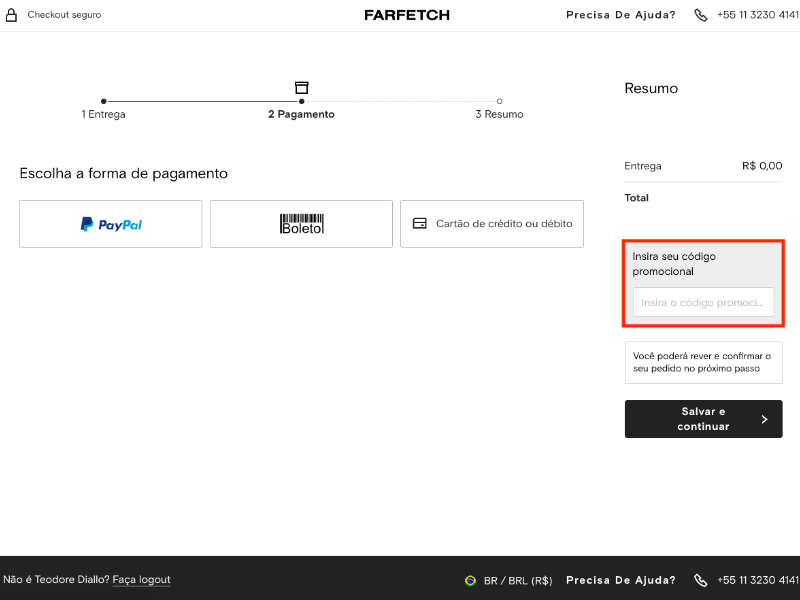Select Cartão de crédito ou débito option

pyautogui.click(x=492, y=224)
